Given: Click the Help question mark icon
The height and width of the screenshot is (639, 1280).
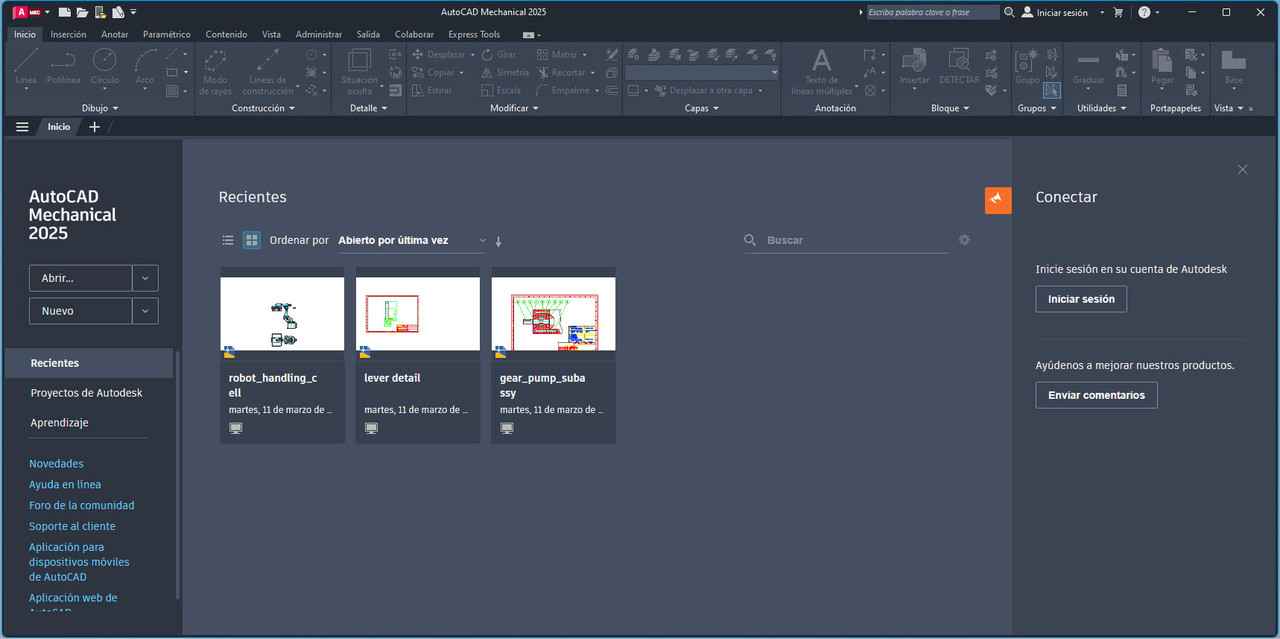Looking at the screenshot, I should point(1144,12).
